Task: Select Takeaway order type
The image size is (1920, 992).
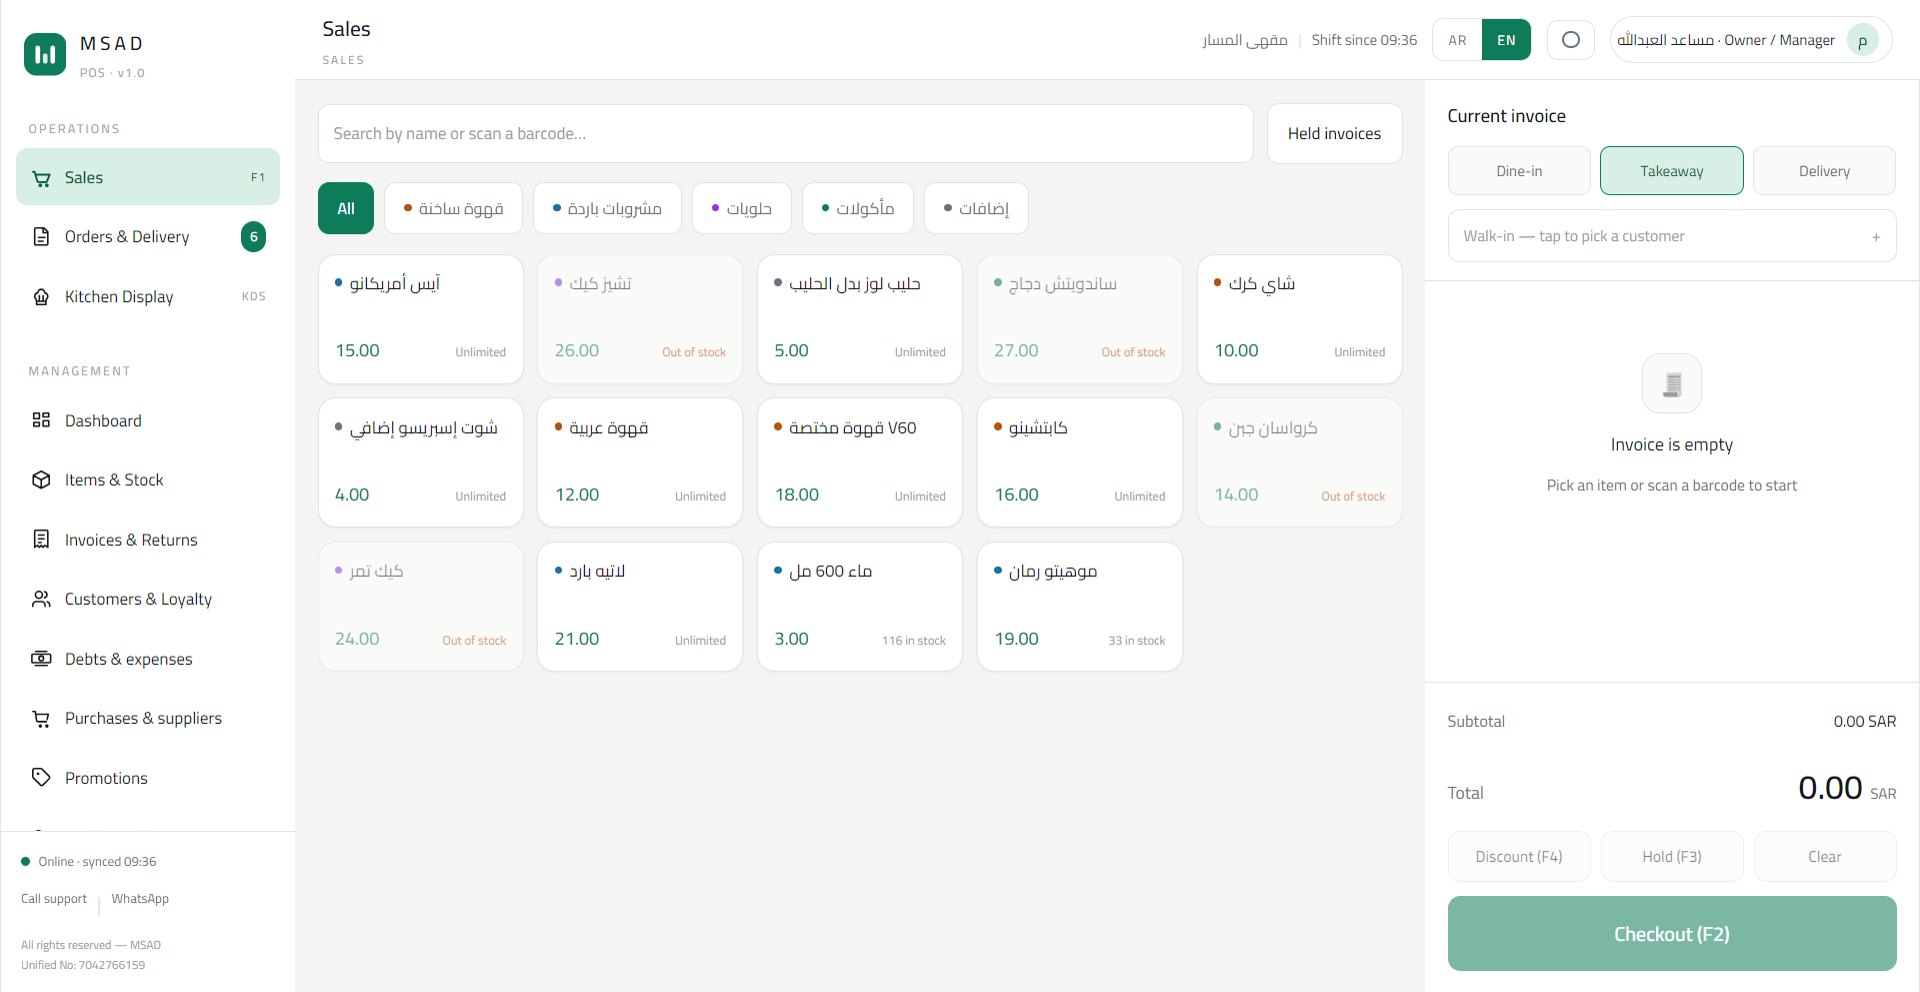Action: [x=1672, y=171]
